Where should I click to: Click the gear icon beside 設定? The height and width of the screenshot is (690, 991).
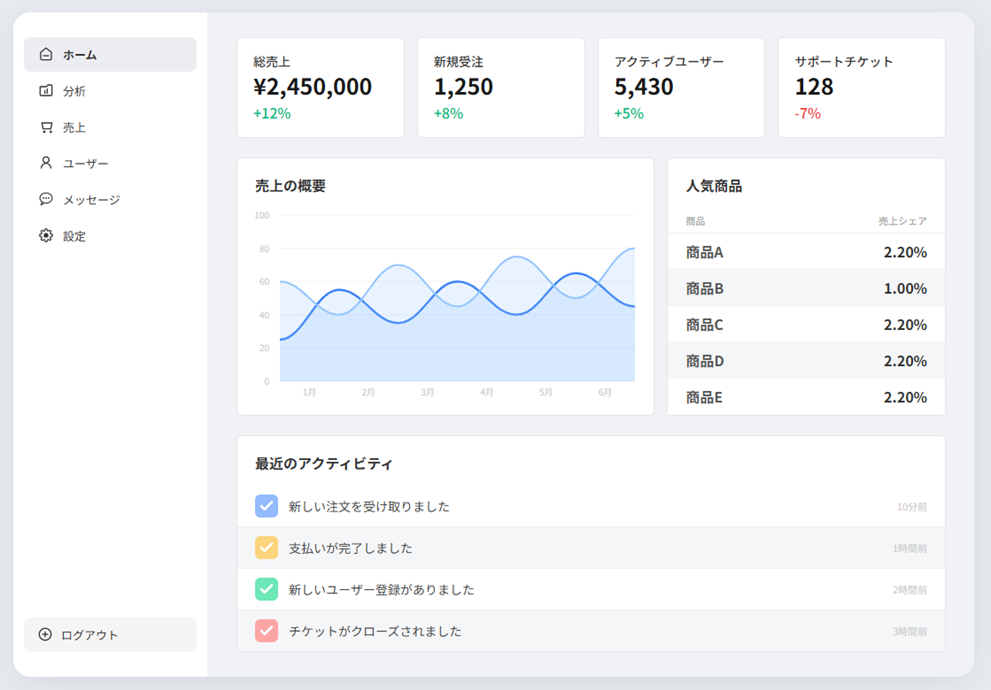point(46,236)
